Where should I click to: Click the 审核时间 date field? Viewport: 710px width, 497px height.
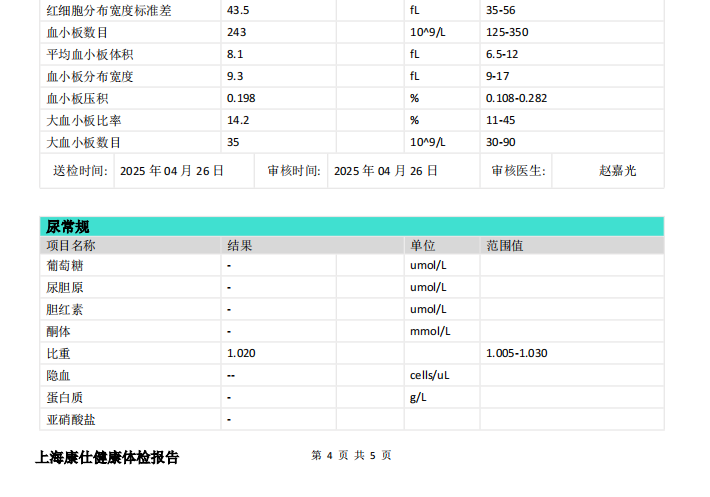tap(386, 171)
